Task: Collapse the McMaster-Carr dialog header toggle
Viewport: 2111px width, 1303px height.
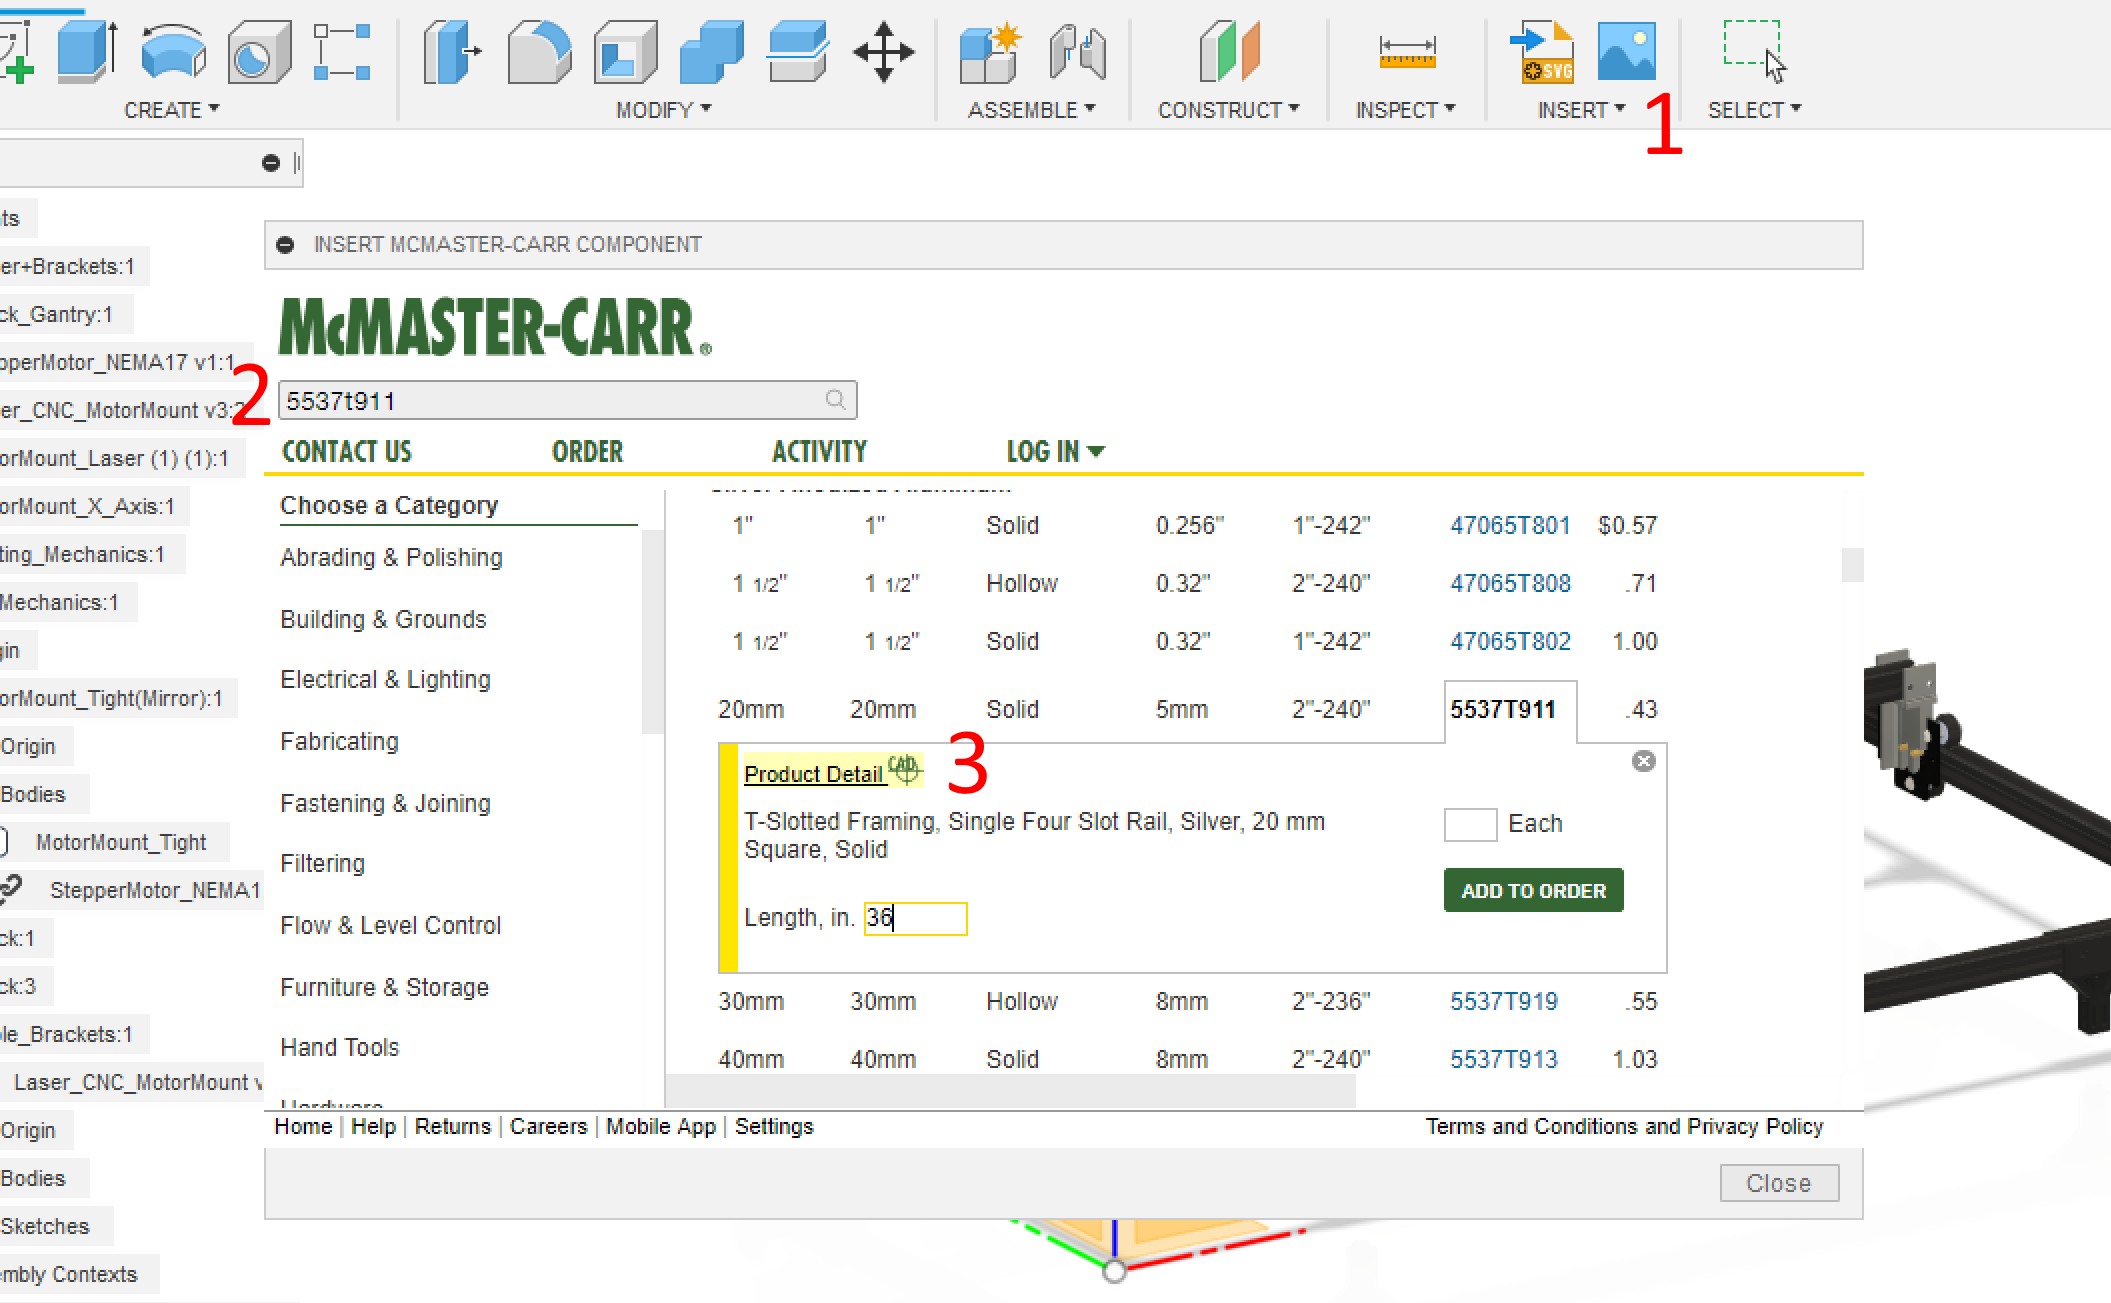Action: (x=286, y=245)
